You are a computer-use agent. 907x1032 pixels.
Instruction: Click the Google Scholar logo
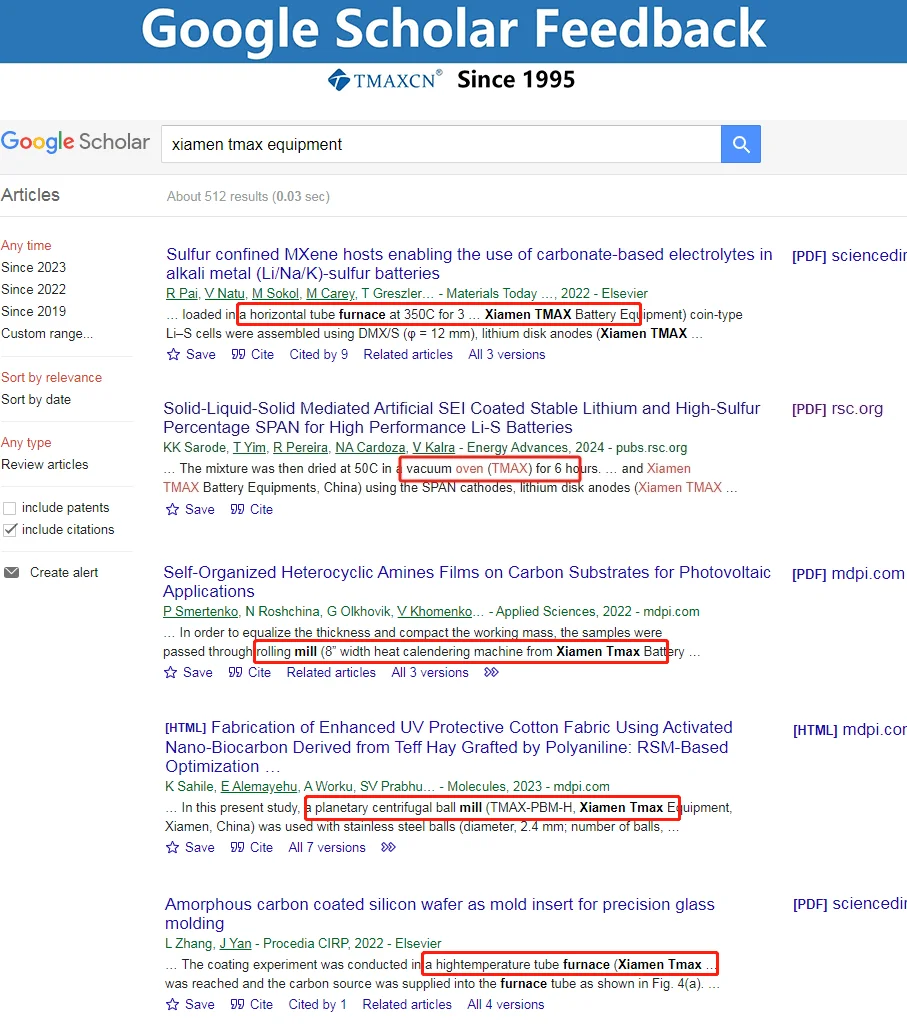point(75,142)
